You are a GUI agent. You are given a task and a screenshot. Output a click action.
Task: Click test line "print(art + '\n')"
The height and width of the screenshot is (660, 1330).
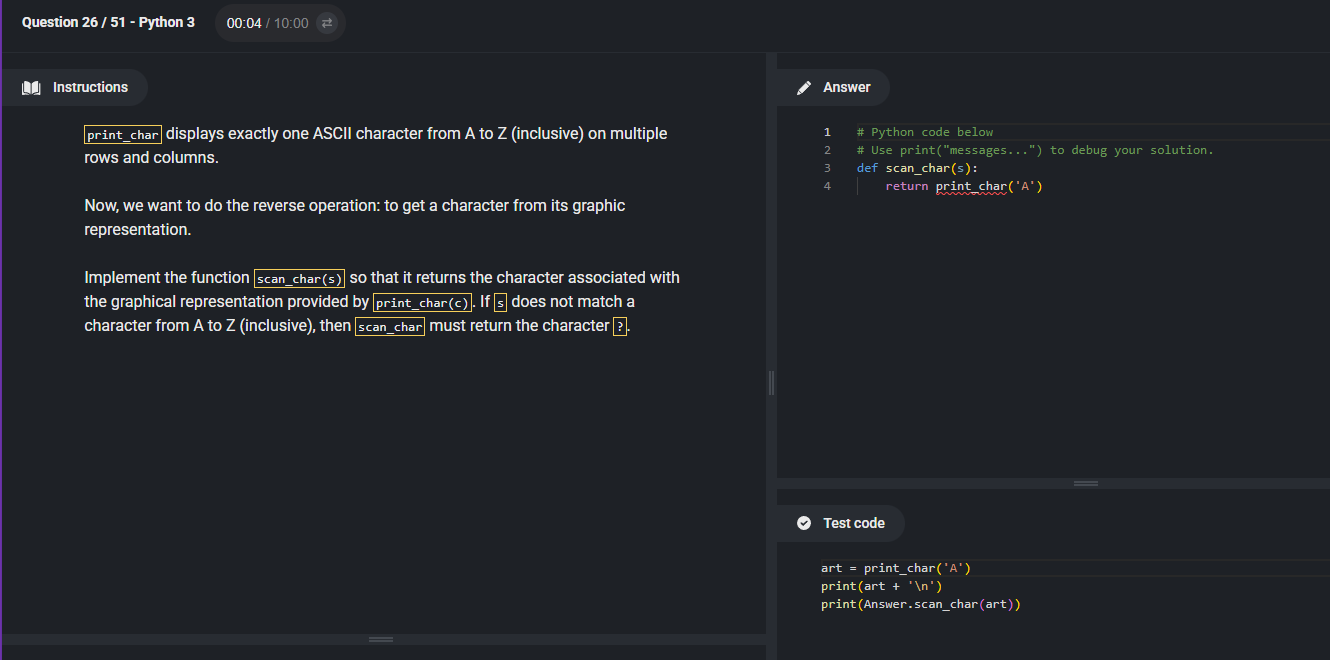point(882,586)
